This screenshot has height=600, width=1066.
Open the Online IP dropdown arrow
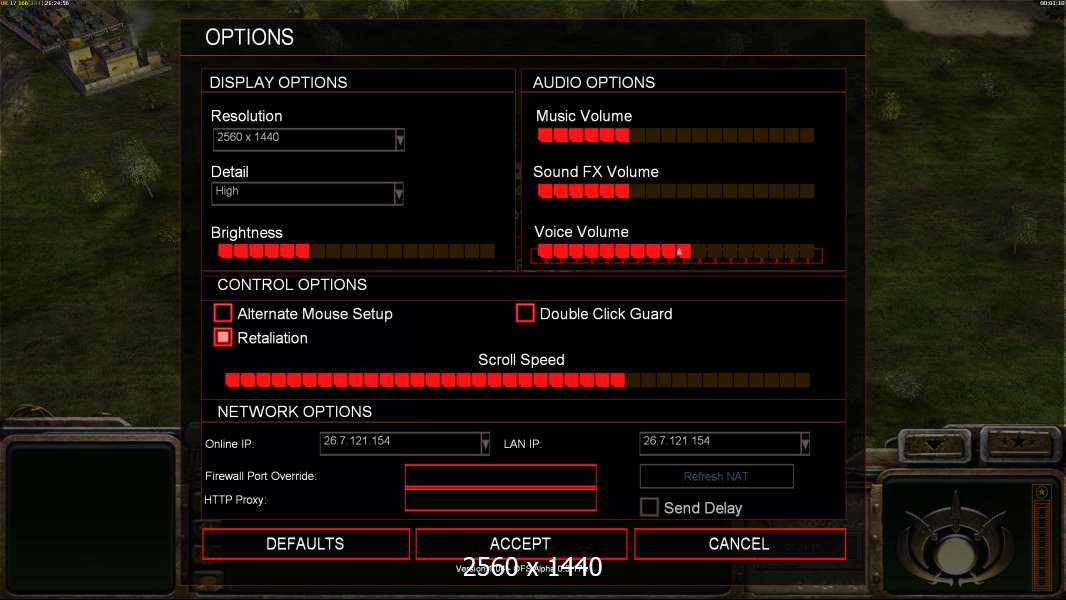click(x=485, y=444)
